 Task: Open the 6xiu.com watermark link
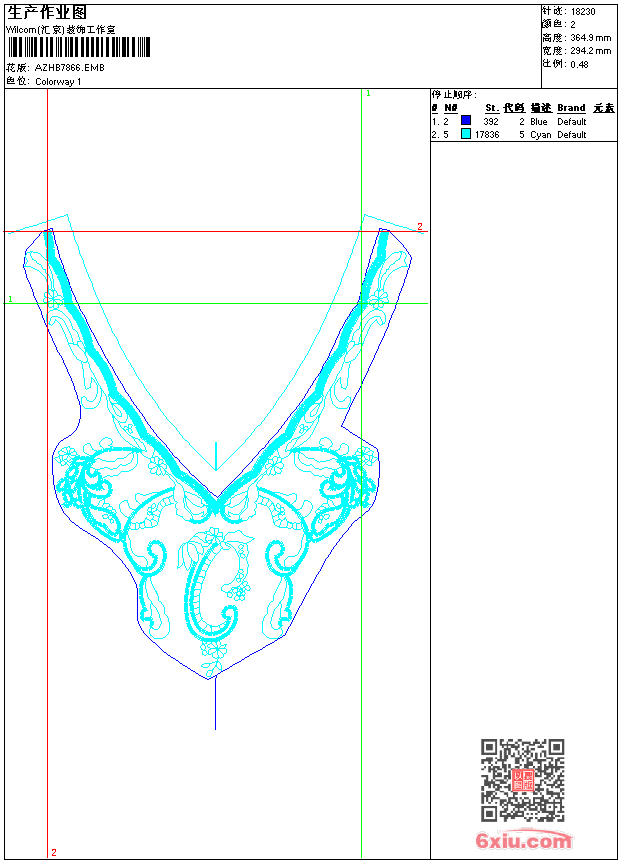point(524,841)
